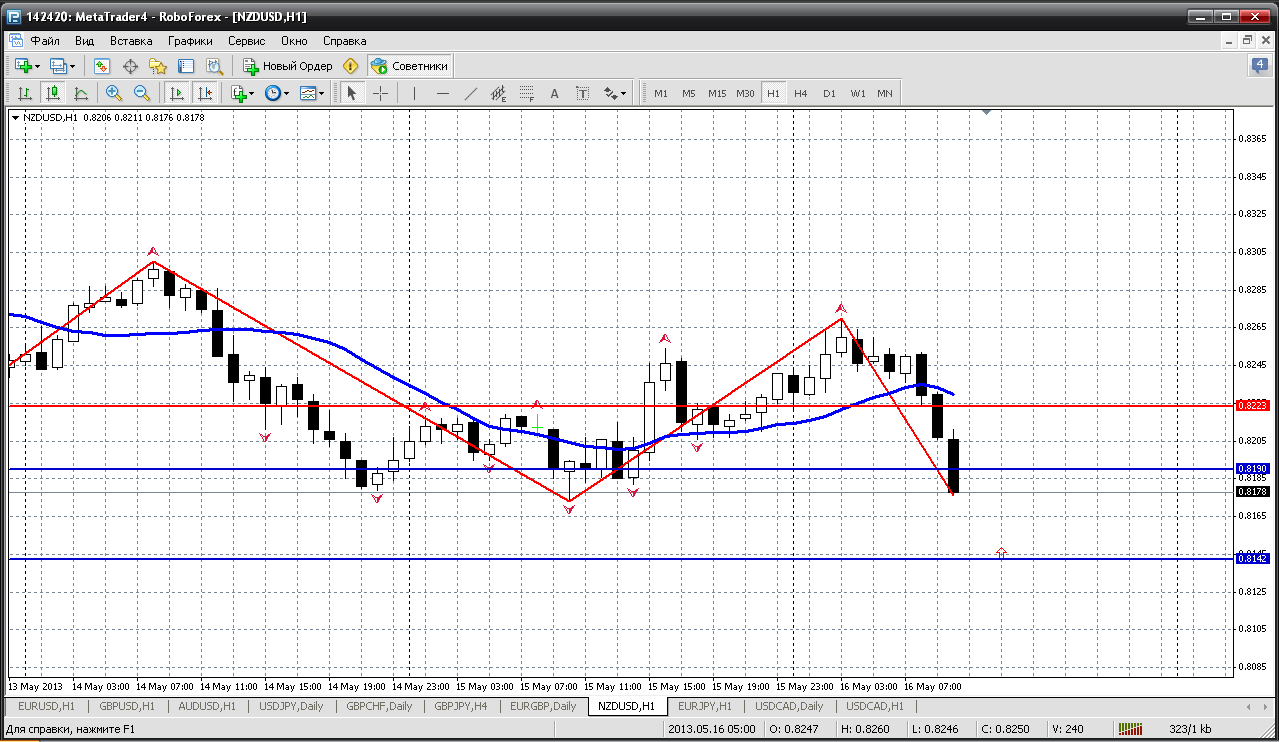Select the M15 timeframe

point(717,93)
